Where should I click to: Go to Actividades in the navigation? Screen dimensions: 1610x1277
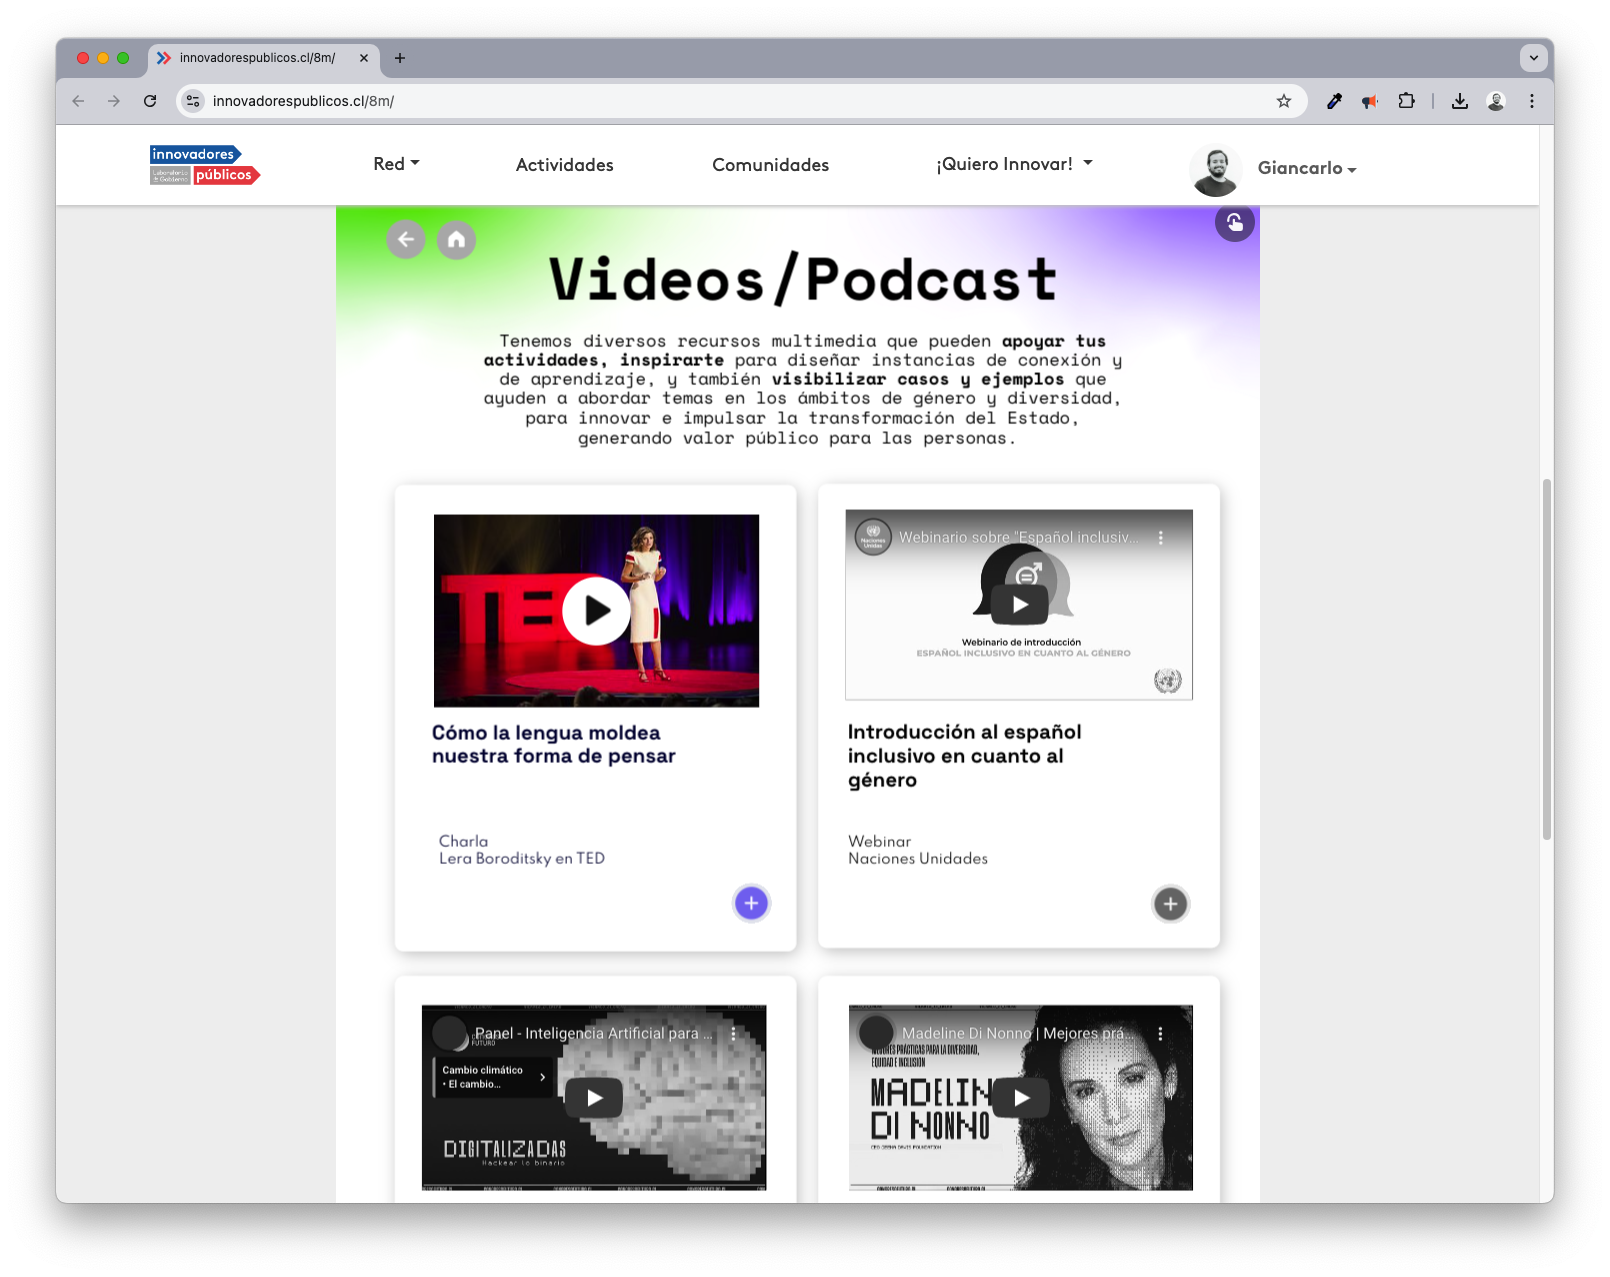pos(564,165)
